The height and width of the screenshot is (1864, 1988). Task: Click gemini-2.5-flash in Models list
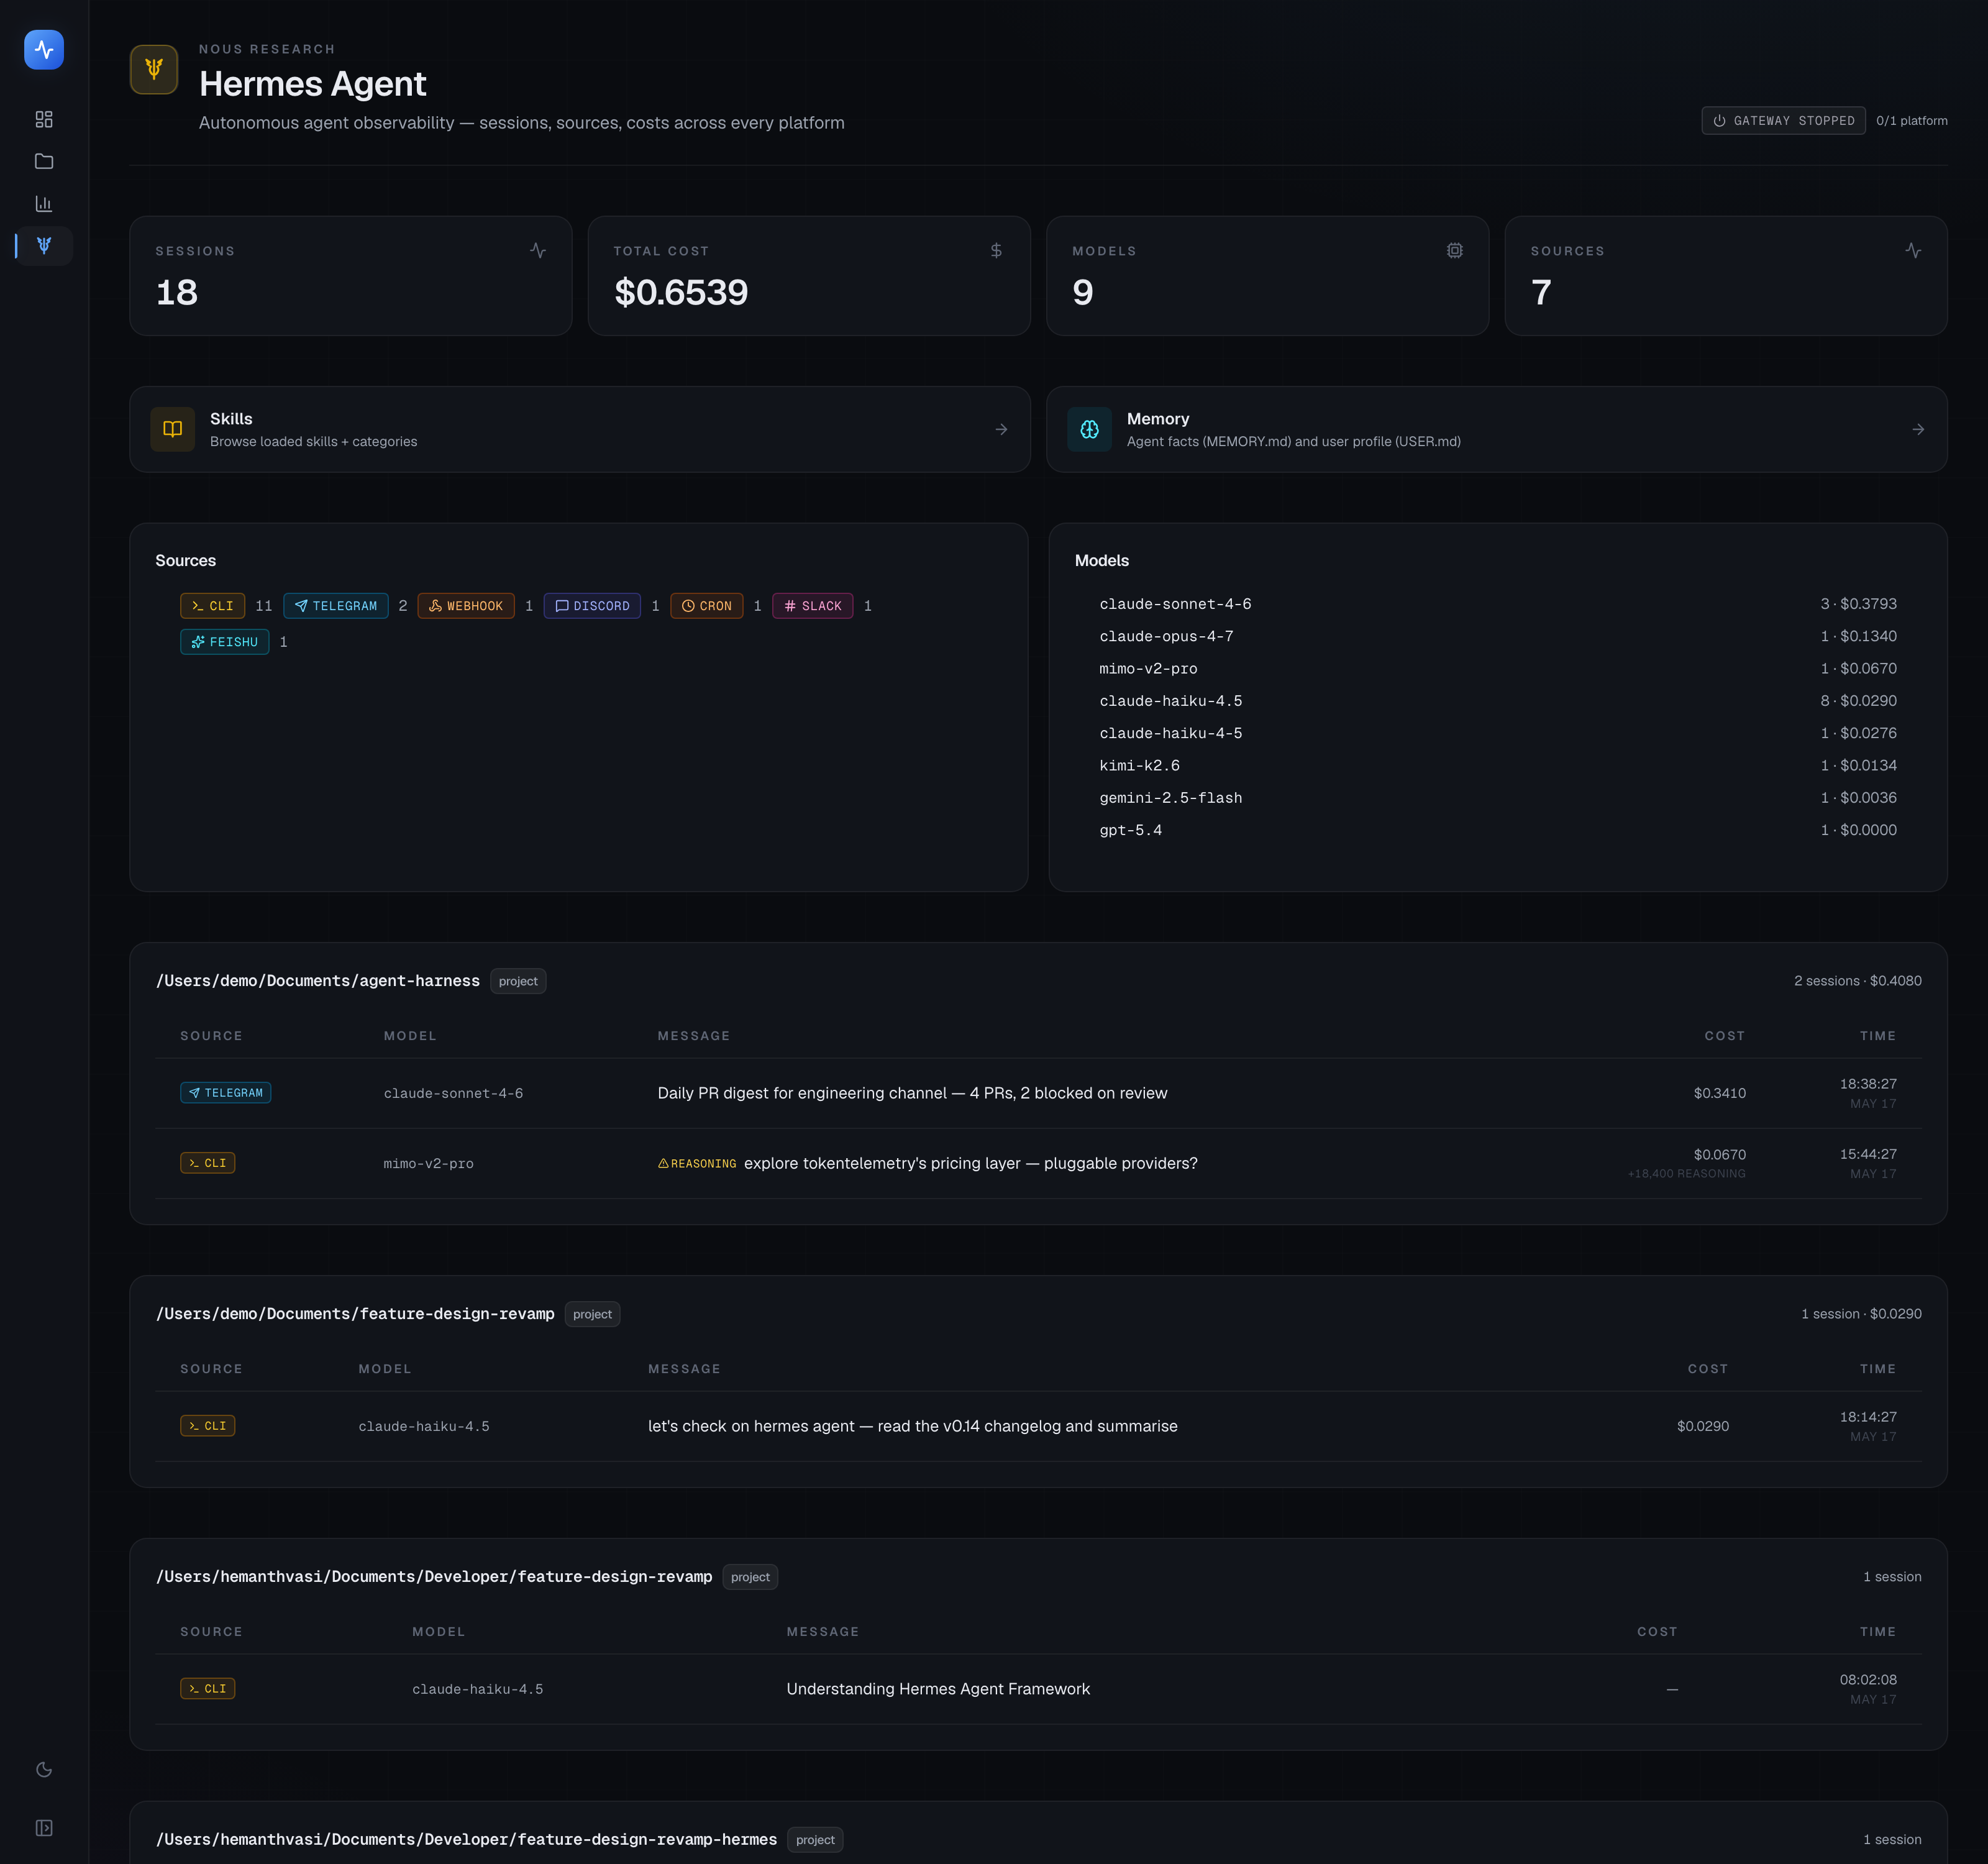coord(1171,798)
